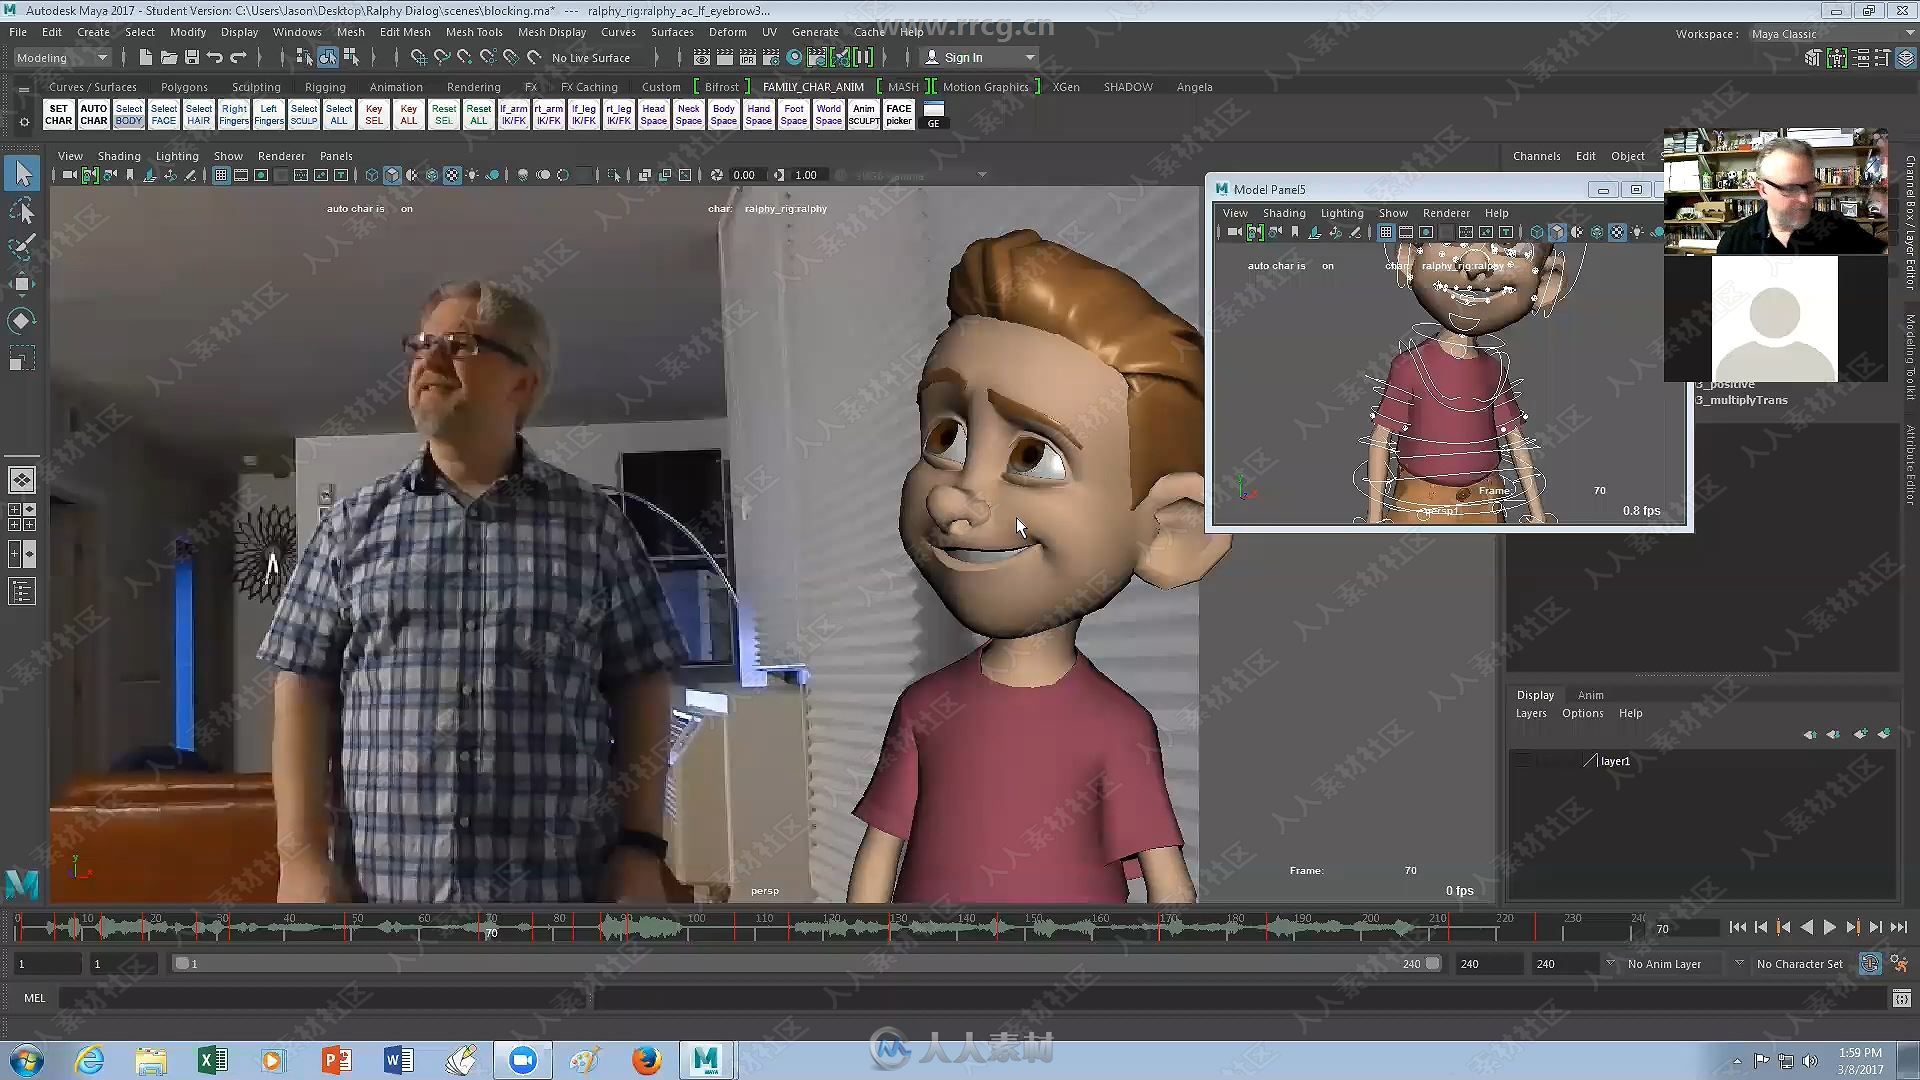
Task: Click SET CHAR shelf button
Action: (x=58, y=114)
